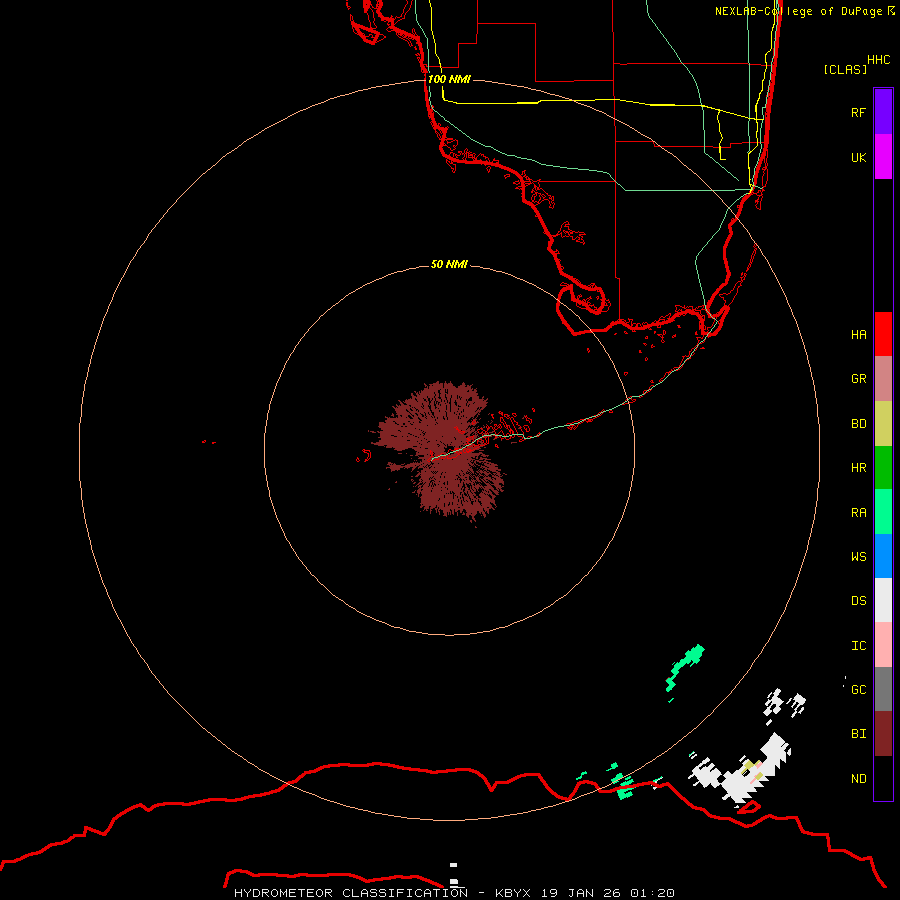Click the HR dark green legend swatch
The image size is (900, 900).
pyautogui.click(x=883, y=468)
